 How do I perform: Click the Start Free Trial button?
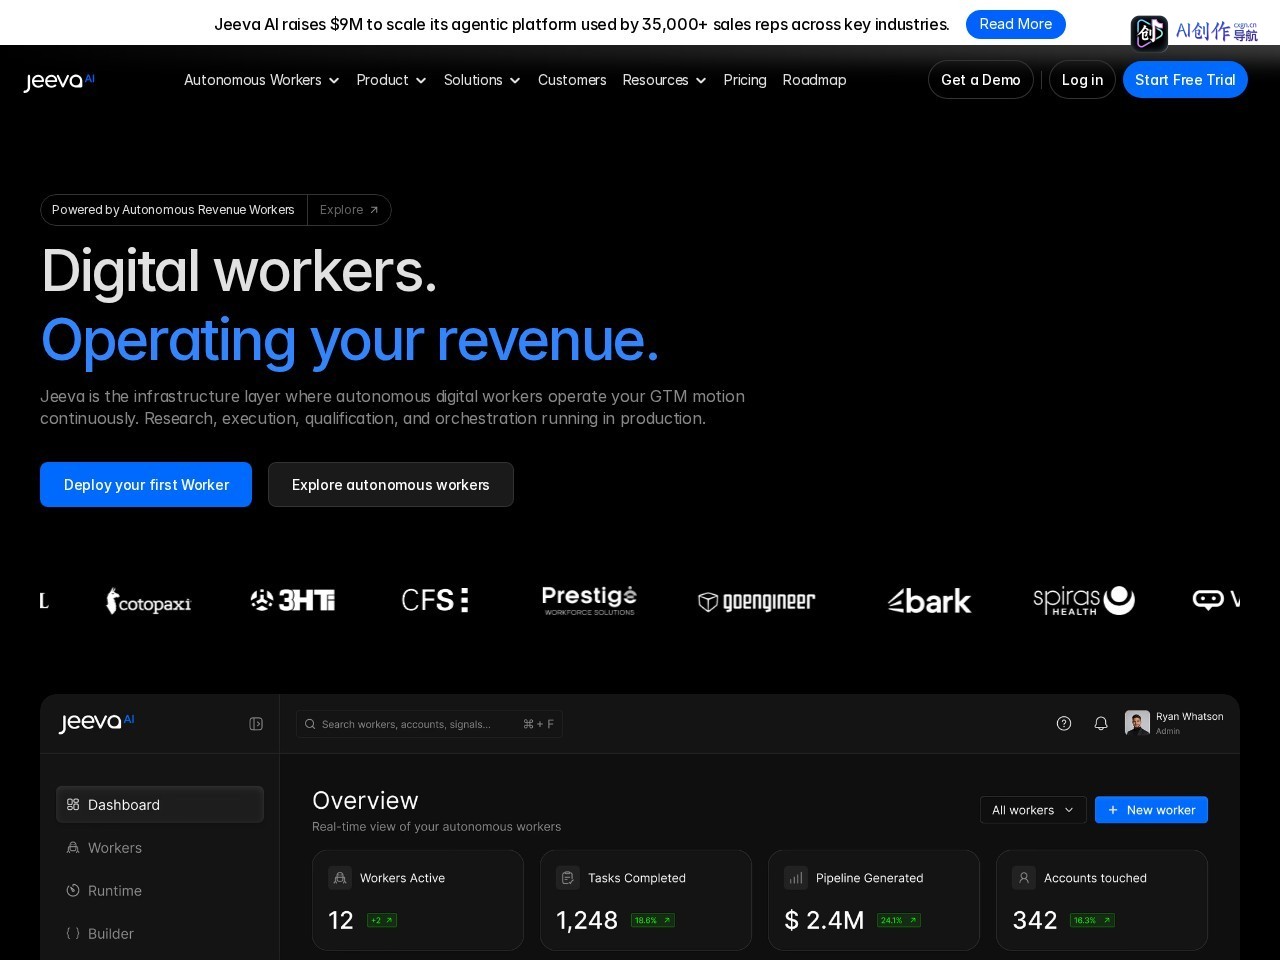(x=1185, y=80)
